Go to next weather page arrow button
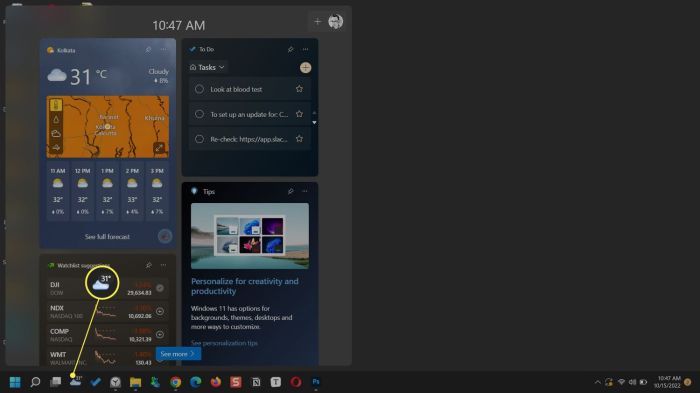Viewport: 700px width, 393px height. 165,236
